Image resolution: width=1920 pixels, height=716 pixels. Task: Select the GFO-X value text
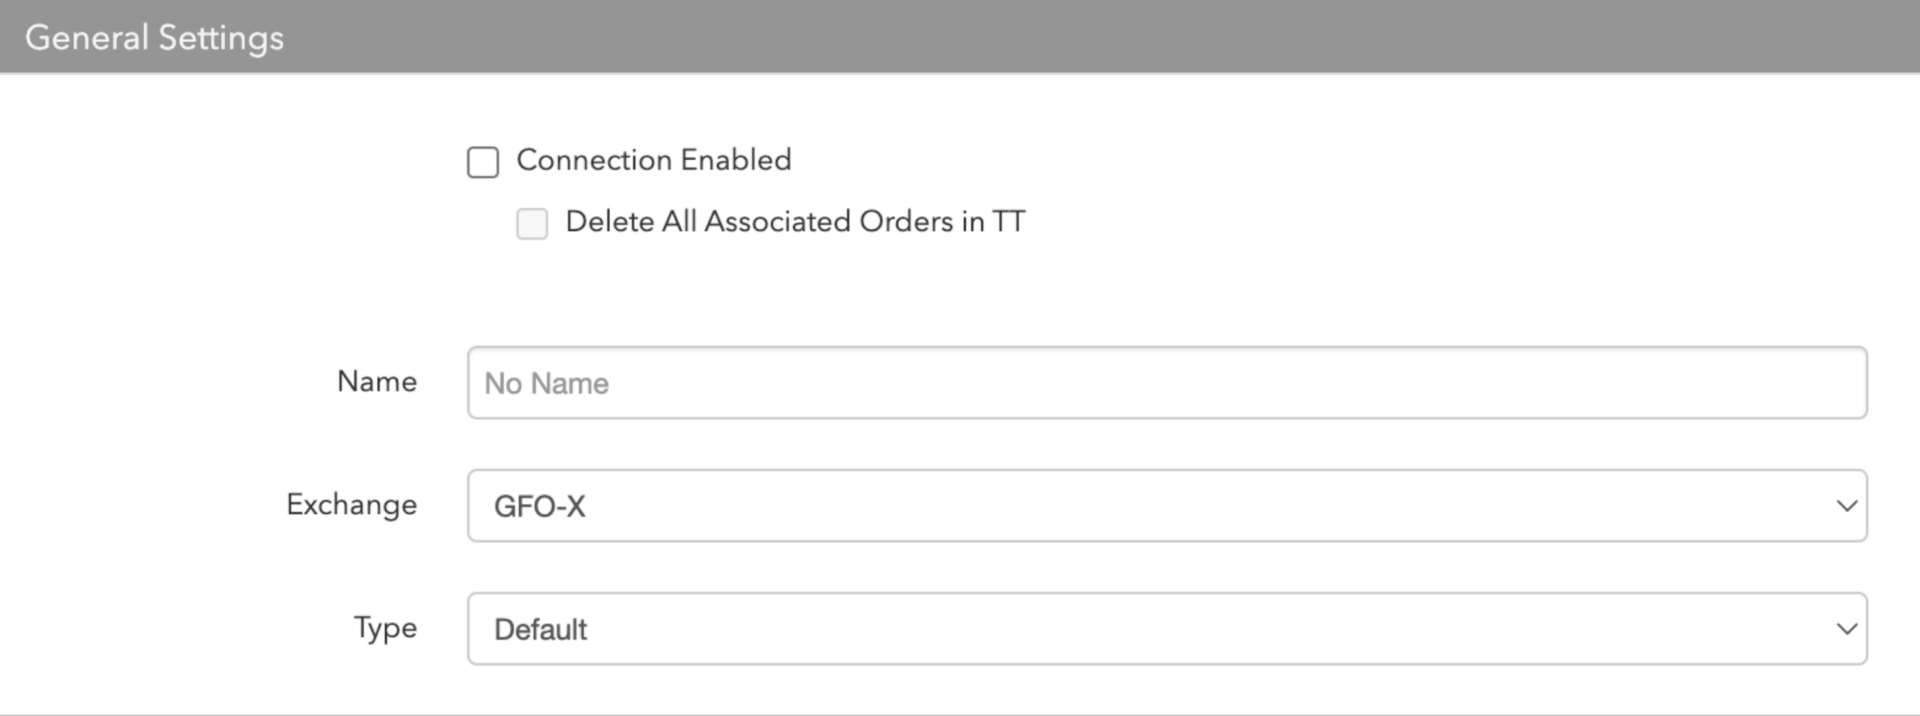click(x=540, y=507)
